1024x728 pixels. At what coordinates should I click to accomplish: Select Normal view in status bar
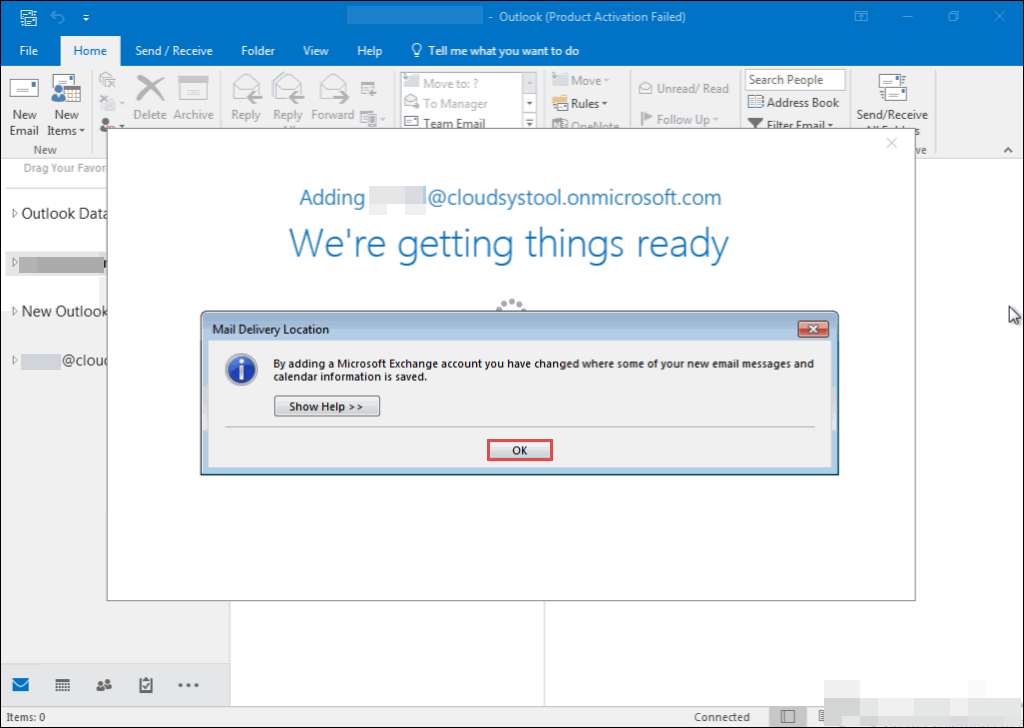point(788,716)
